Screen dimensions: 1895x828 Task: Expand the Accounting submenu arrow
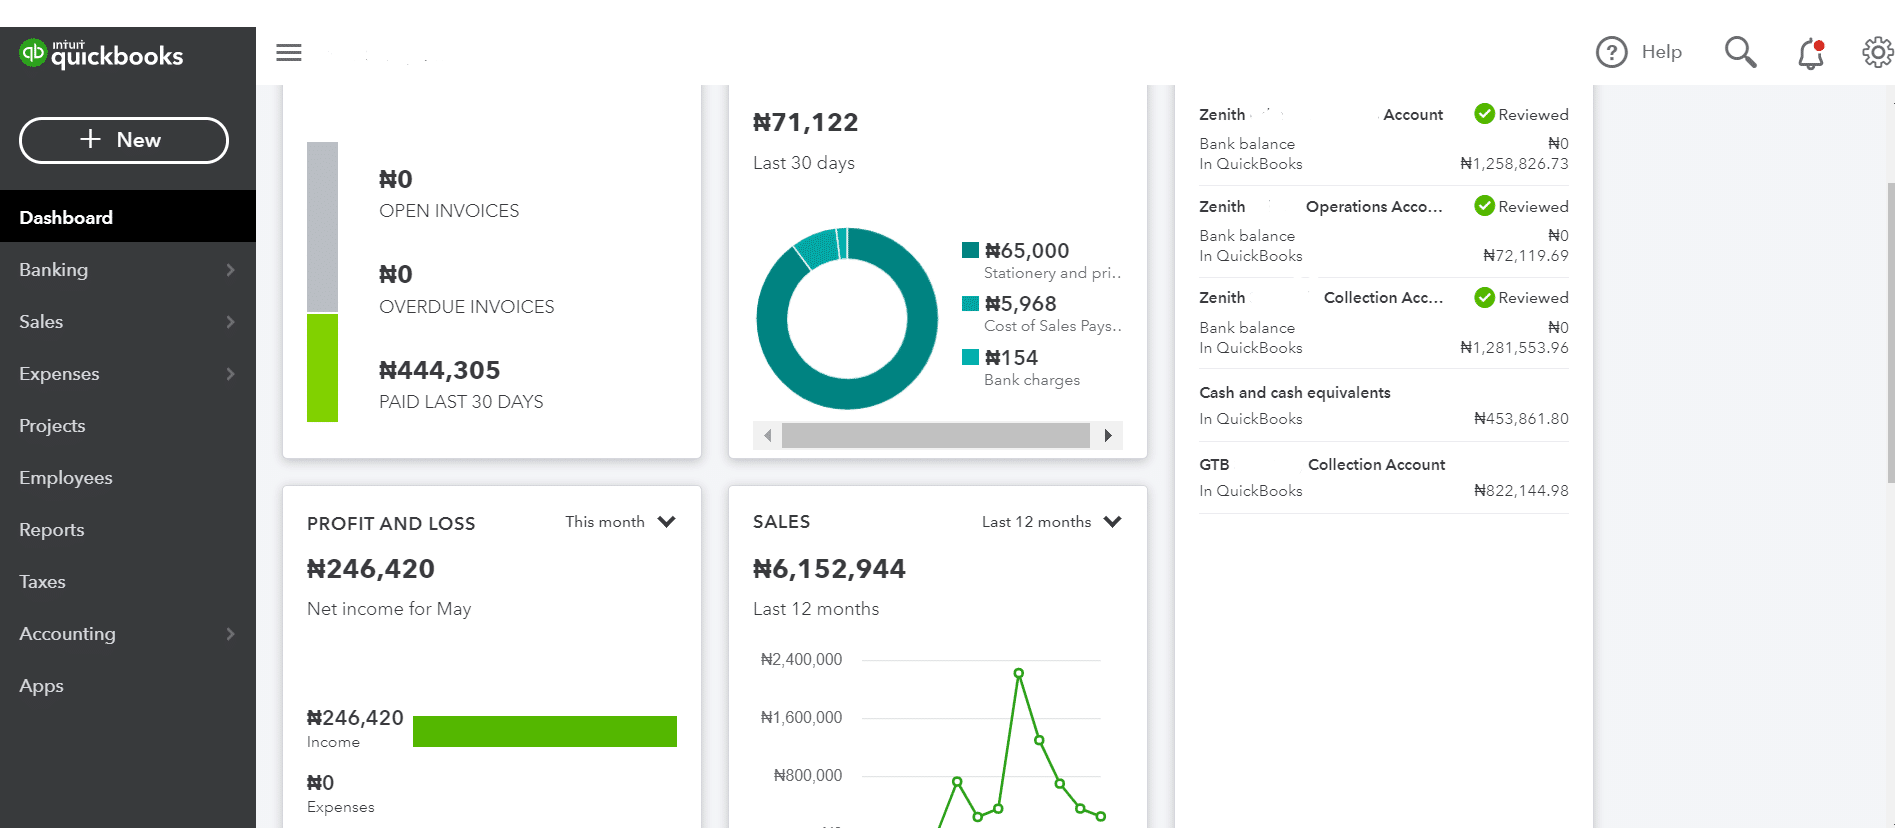[230, 634]
